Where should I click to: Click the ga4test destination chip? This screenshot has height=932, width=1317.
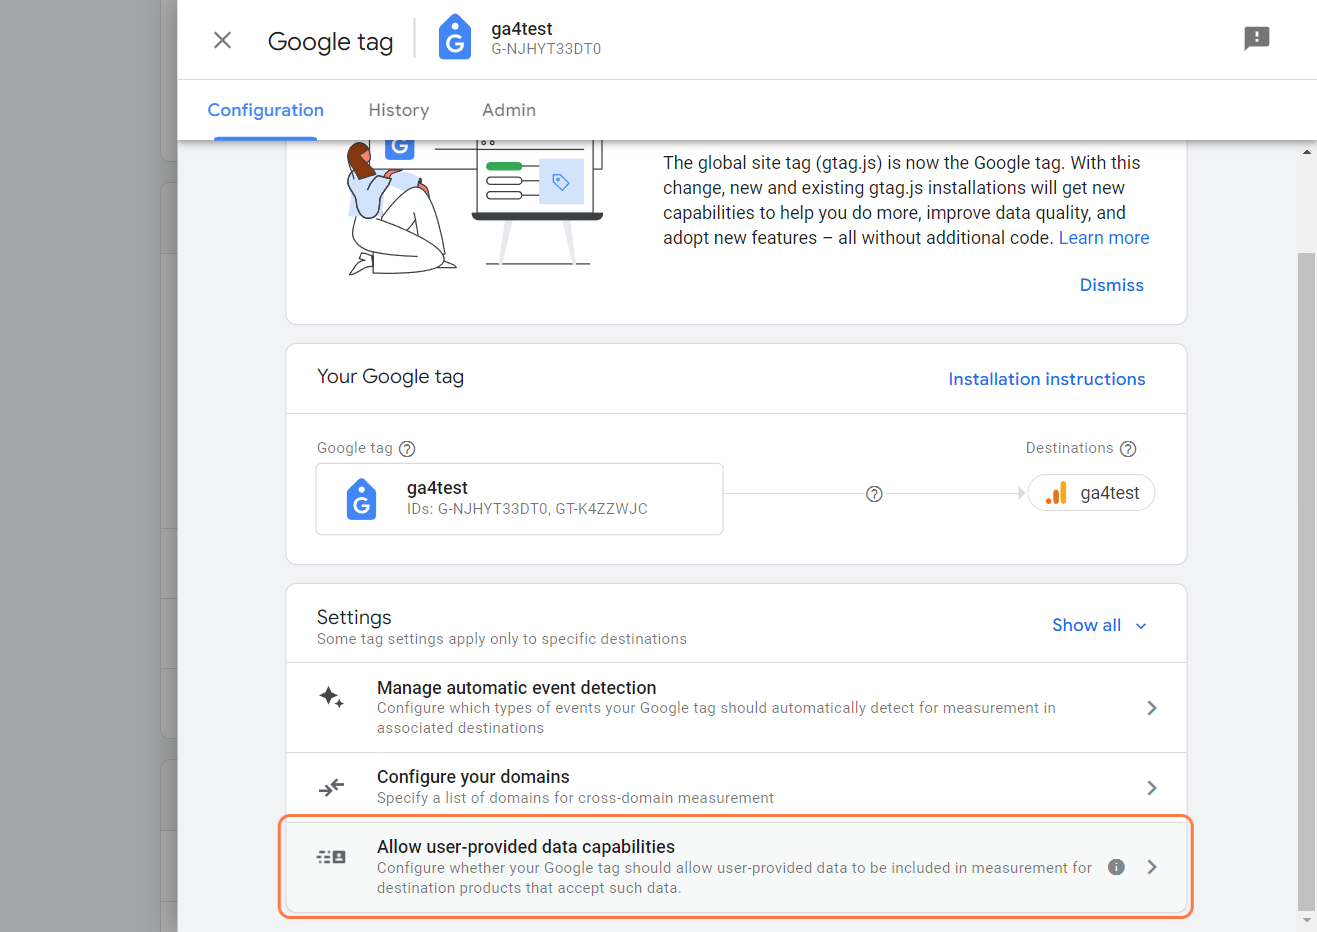pos(1091,493)
